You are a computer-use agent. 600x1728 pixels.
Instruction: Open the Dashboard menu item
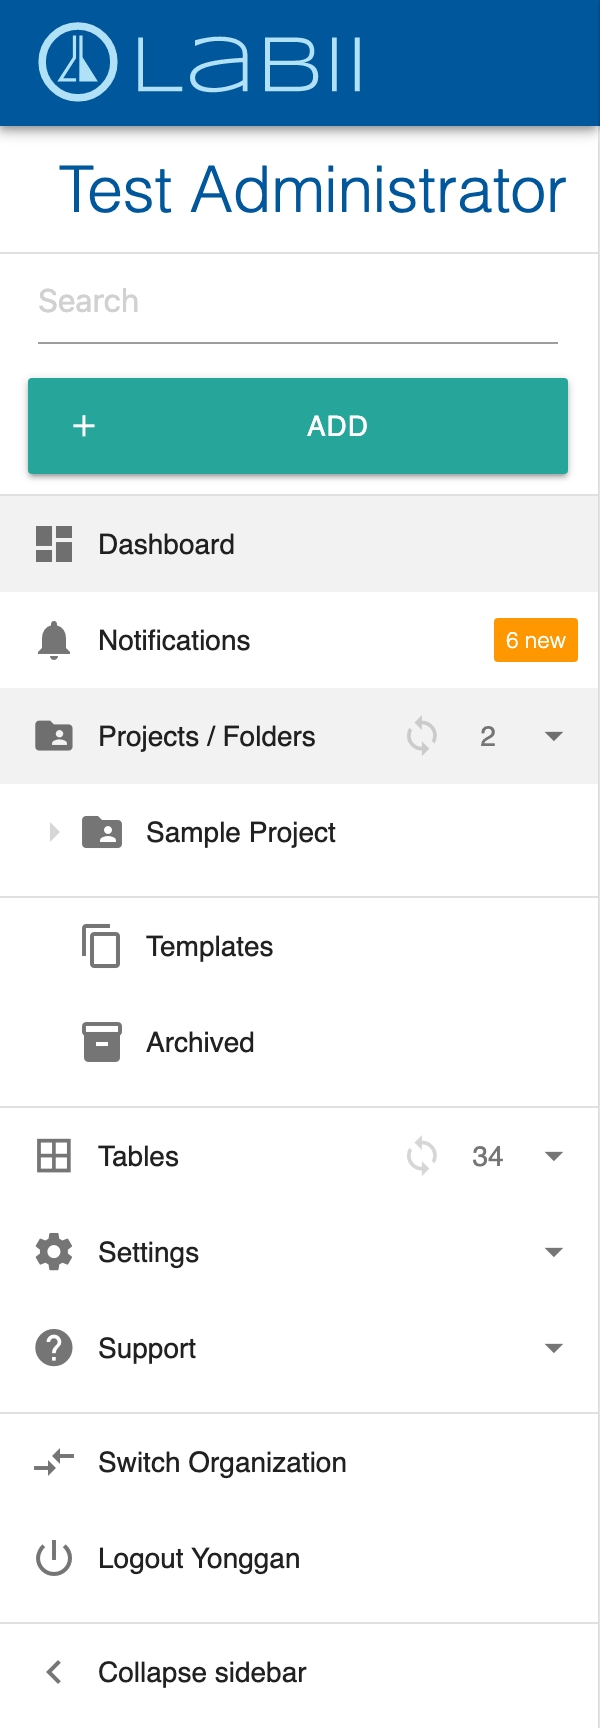166,544
